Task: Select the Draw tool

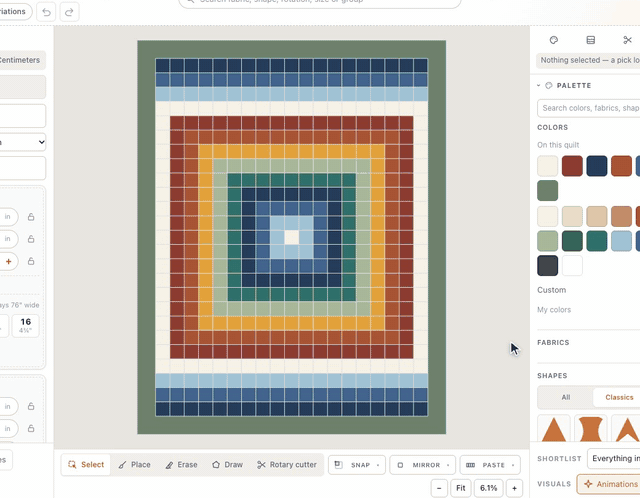Action: pyautogui.click(x=227, y=465)
